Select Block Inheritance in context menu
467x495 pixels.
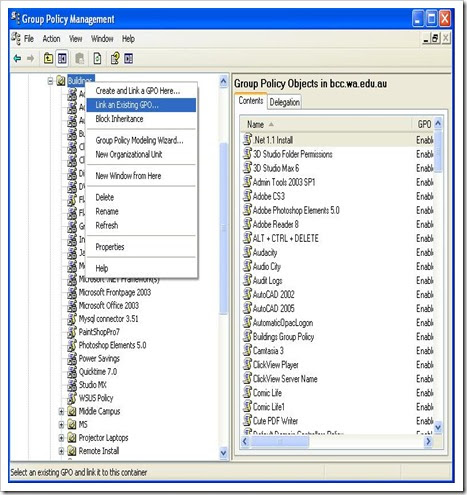click(141, 119)
